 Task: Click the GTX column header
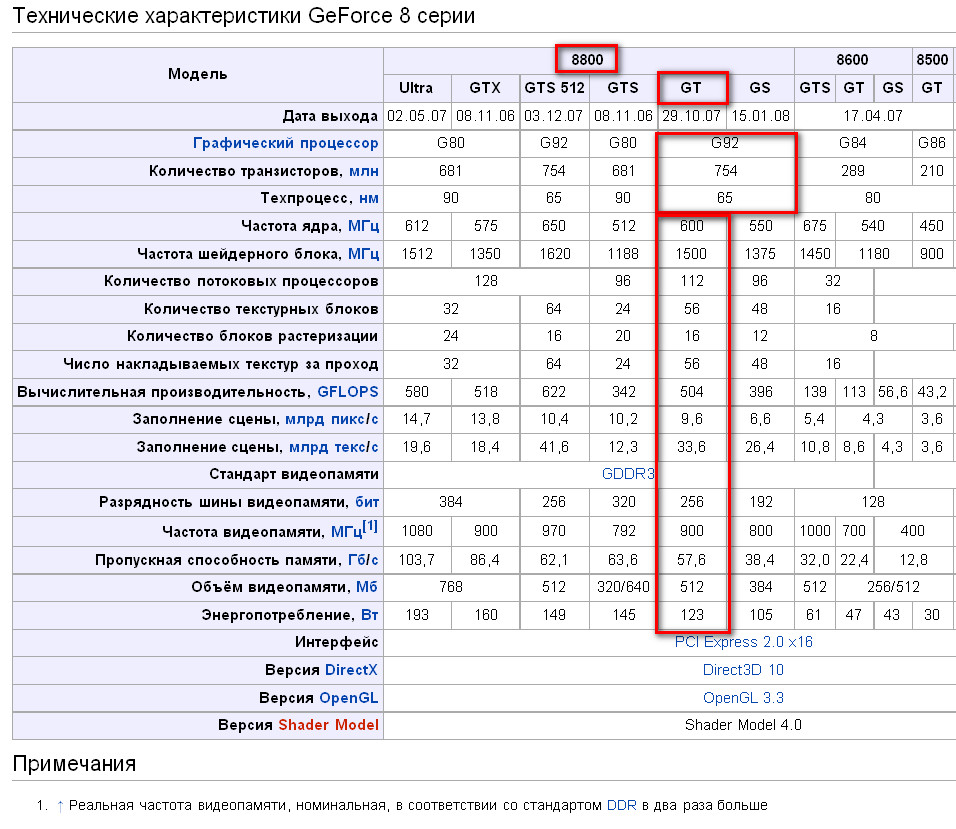(x=485, y=89)
